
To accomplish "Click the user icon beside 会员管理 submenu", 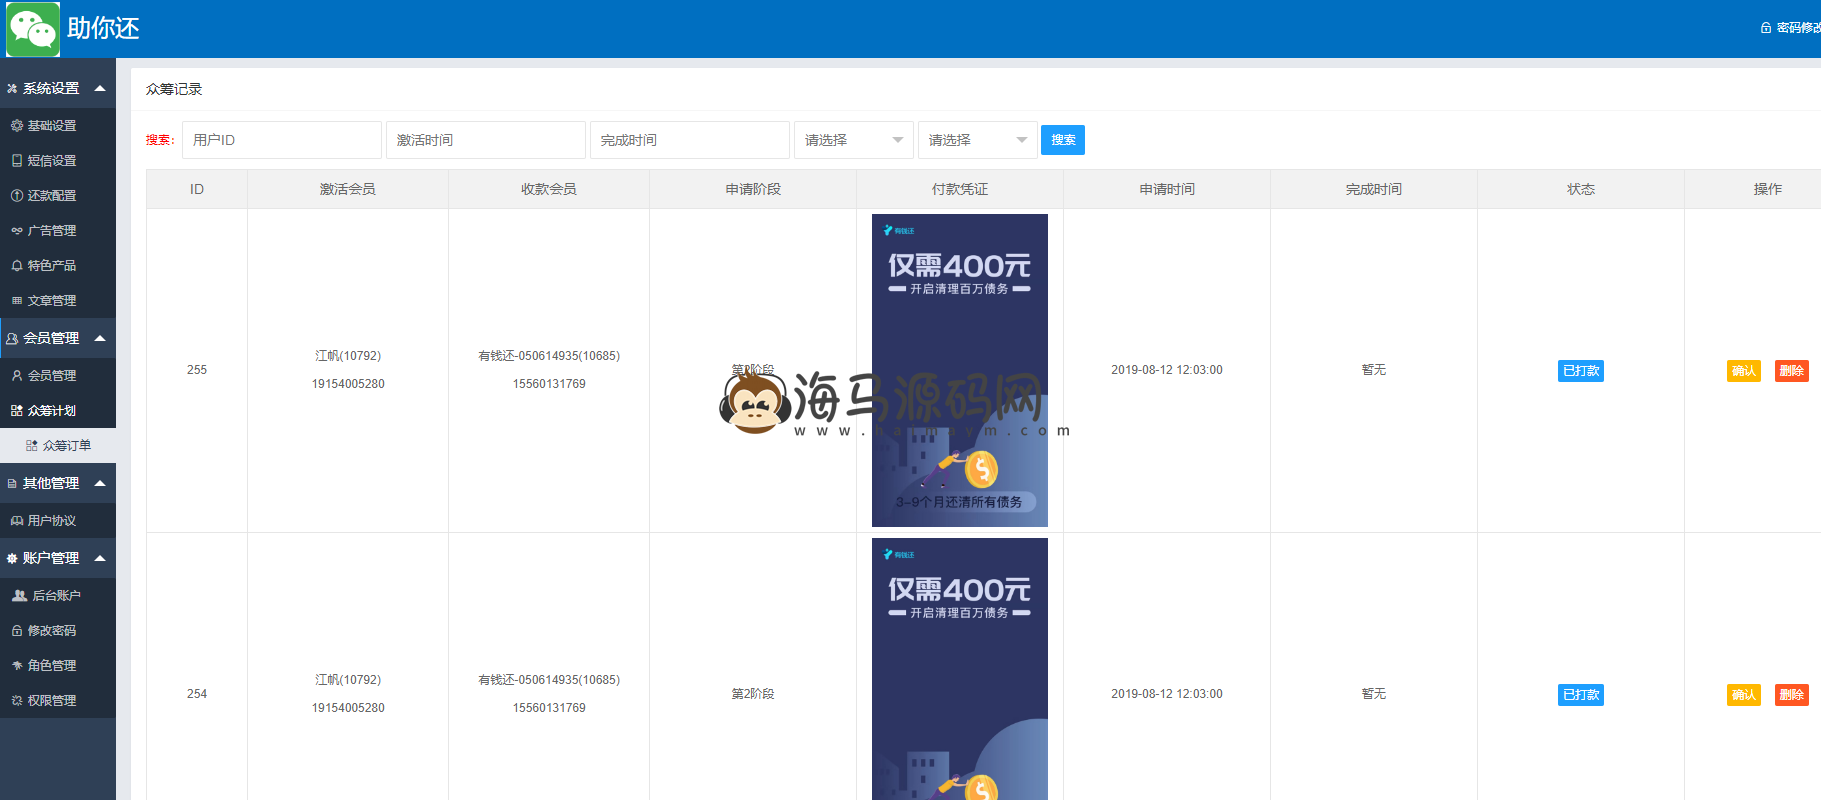I will (x=17, y=376).
